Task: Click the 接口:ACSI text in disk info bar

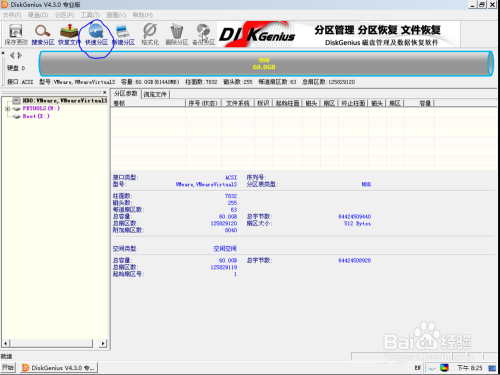Action: [20, 82]
